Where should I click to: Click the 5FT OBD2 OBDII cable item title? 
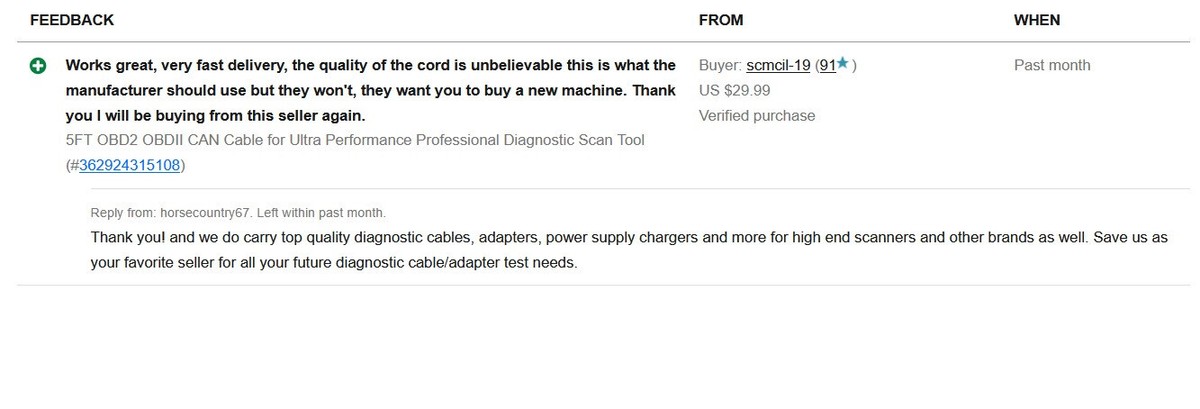pyautogui.click(x=355, y=140)
